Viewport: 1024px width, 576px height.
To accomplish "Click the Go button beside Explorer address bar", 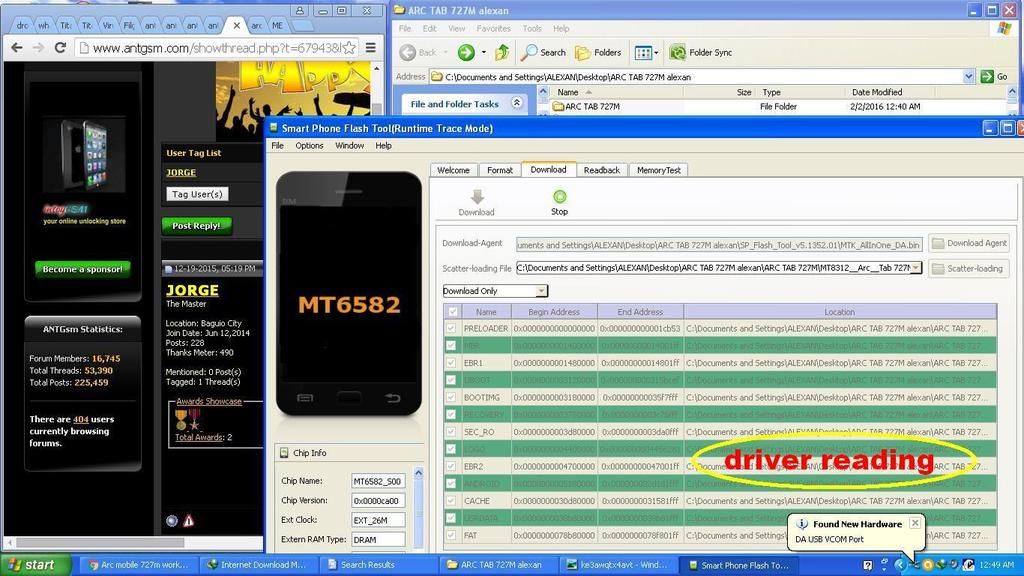I will tap(995, 76).
